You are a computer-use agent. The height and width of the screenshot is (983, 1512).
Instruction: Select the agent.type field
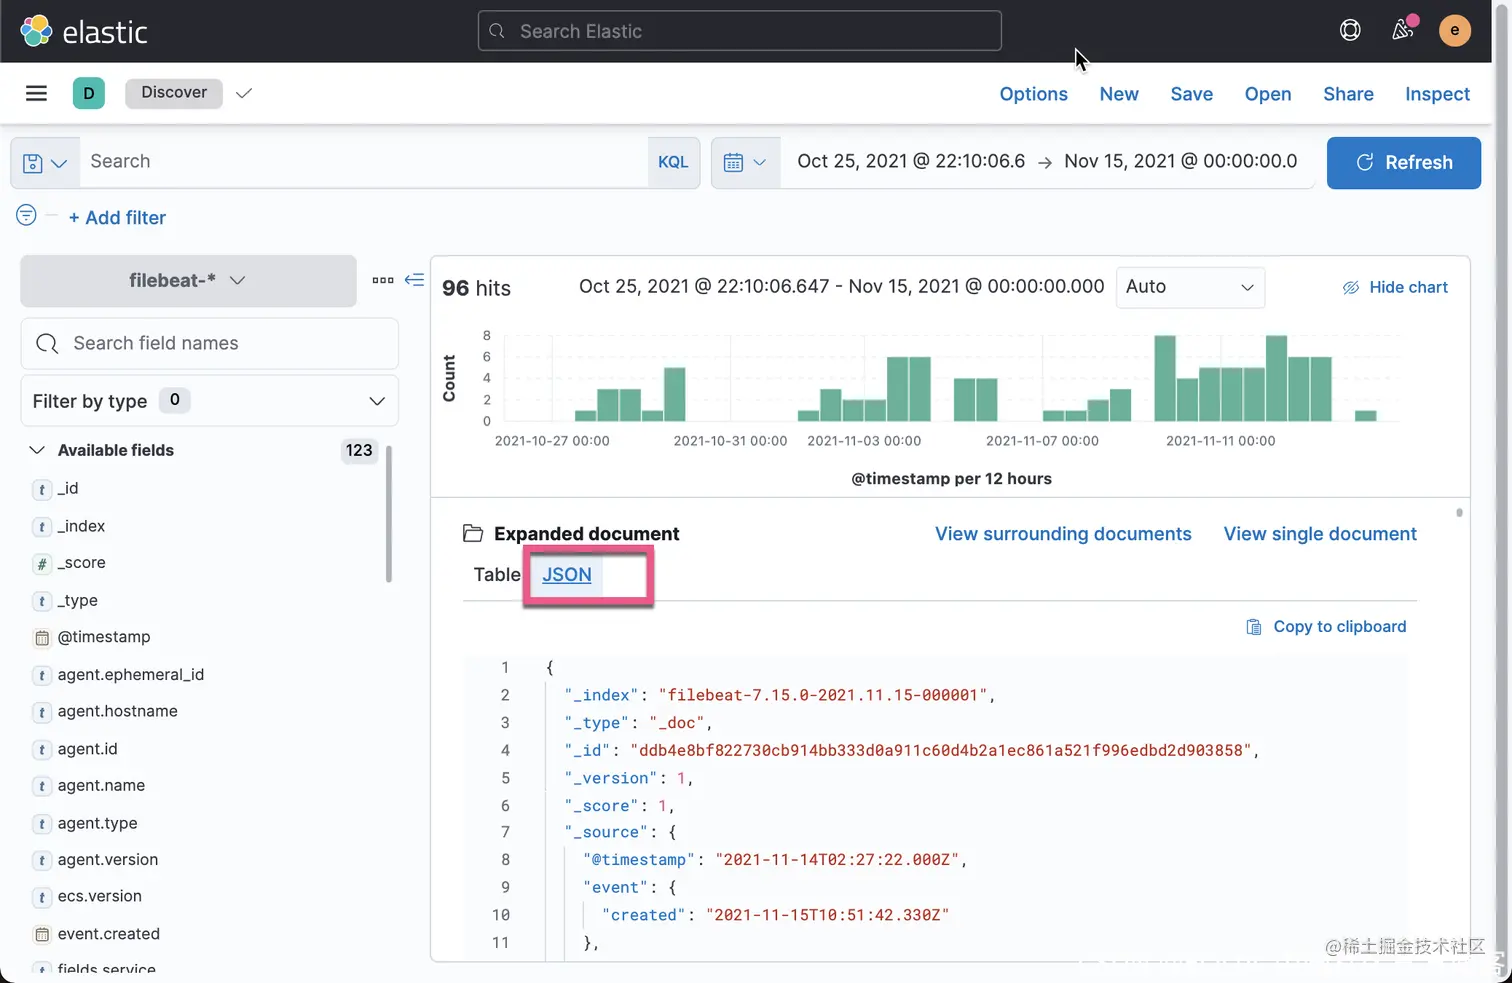[x=97, y=824]
